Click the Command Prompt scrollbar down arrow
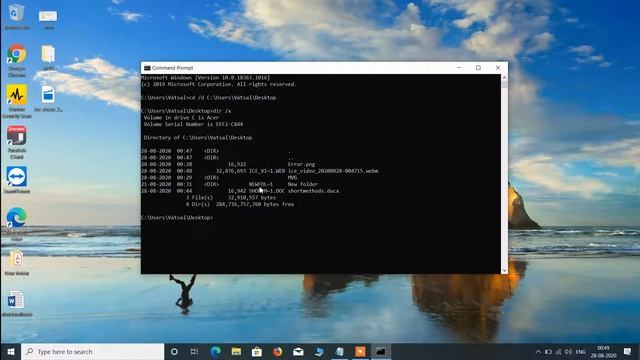640x360 pixels. click(x=504, y=270)
